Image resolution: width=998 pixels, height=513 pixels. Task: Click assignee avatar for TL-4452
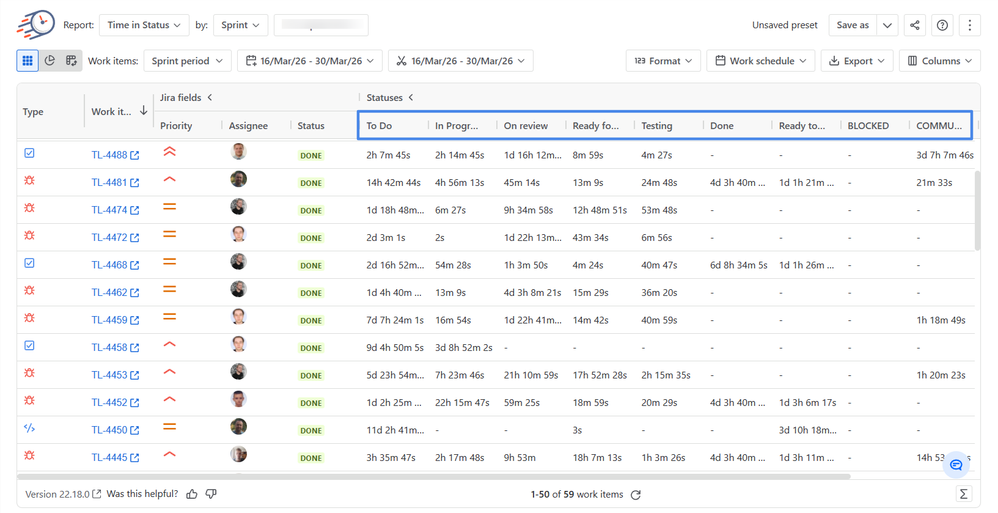(239, 399)
